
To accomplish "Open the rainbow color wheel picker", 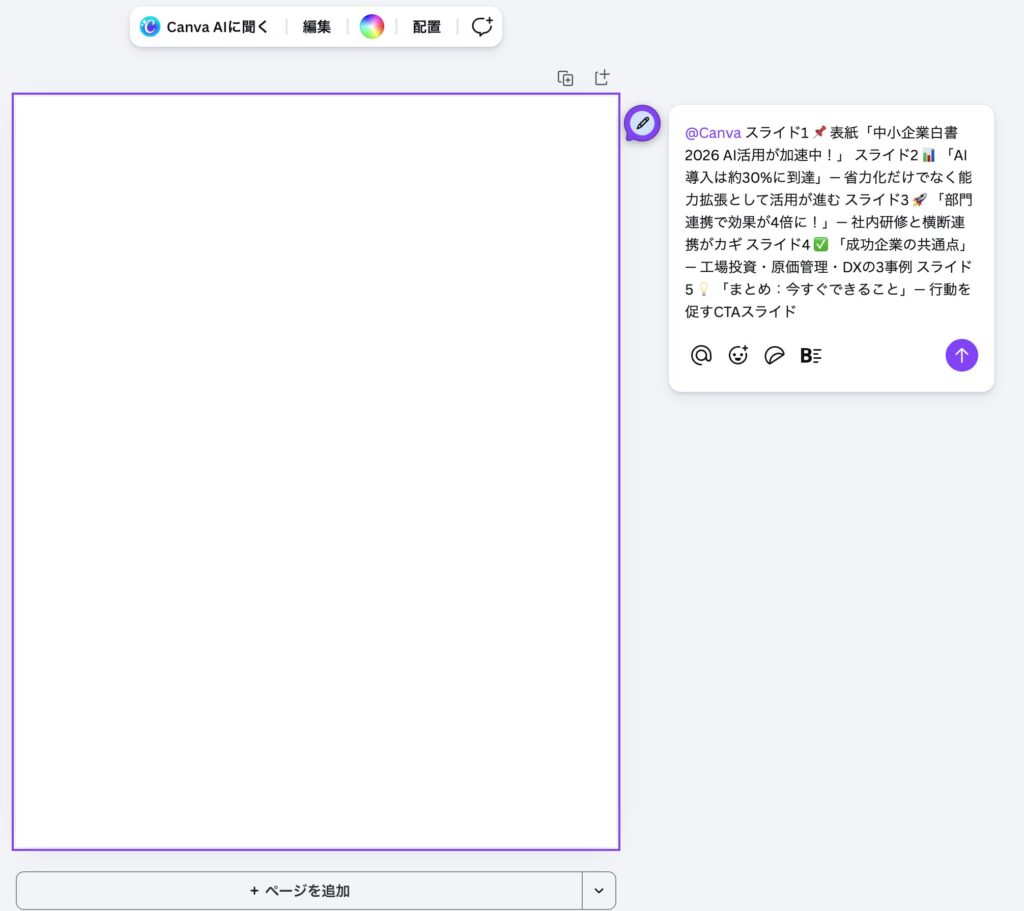I will click(x=372, y=27).
